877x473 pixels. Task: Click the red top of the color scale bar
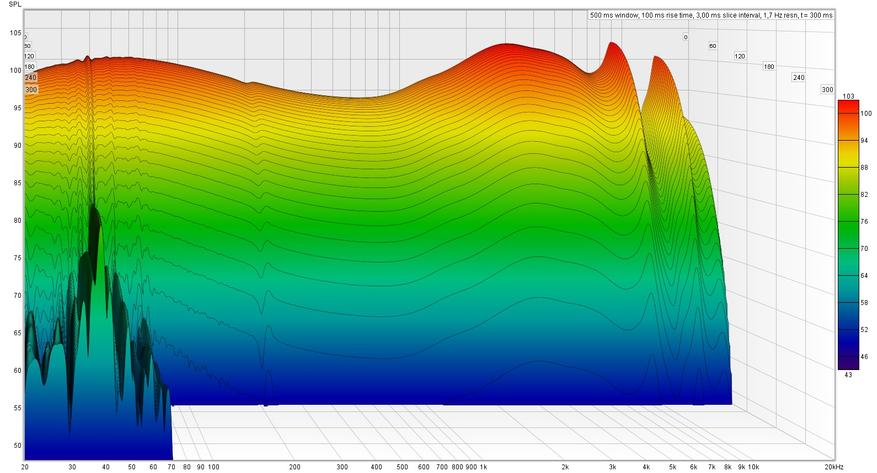(x=847, y=105)
